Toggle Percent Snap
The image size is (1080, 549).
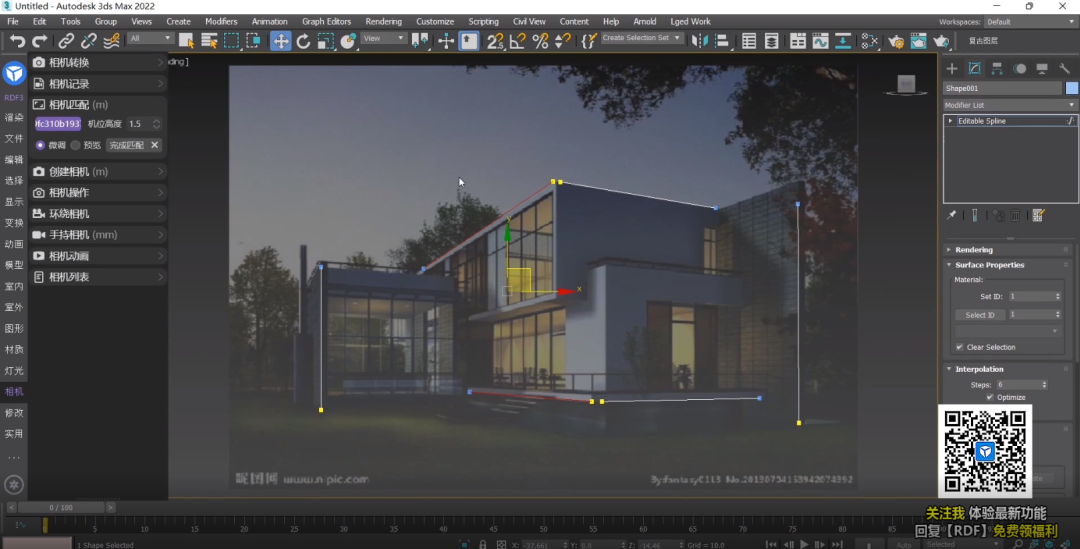(541, 41)
